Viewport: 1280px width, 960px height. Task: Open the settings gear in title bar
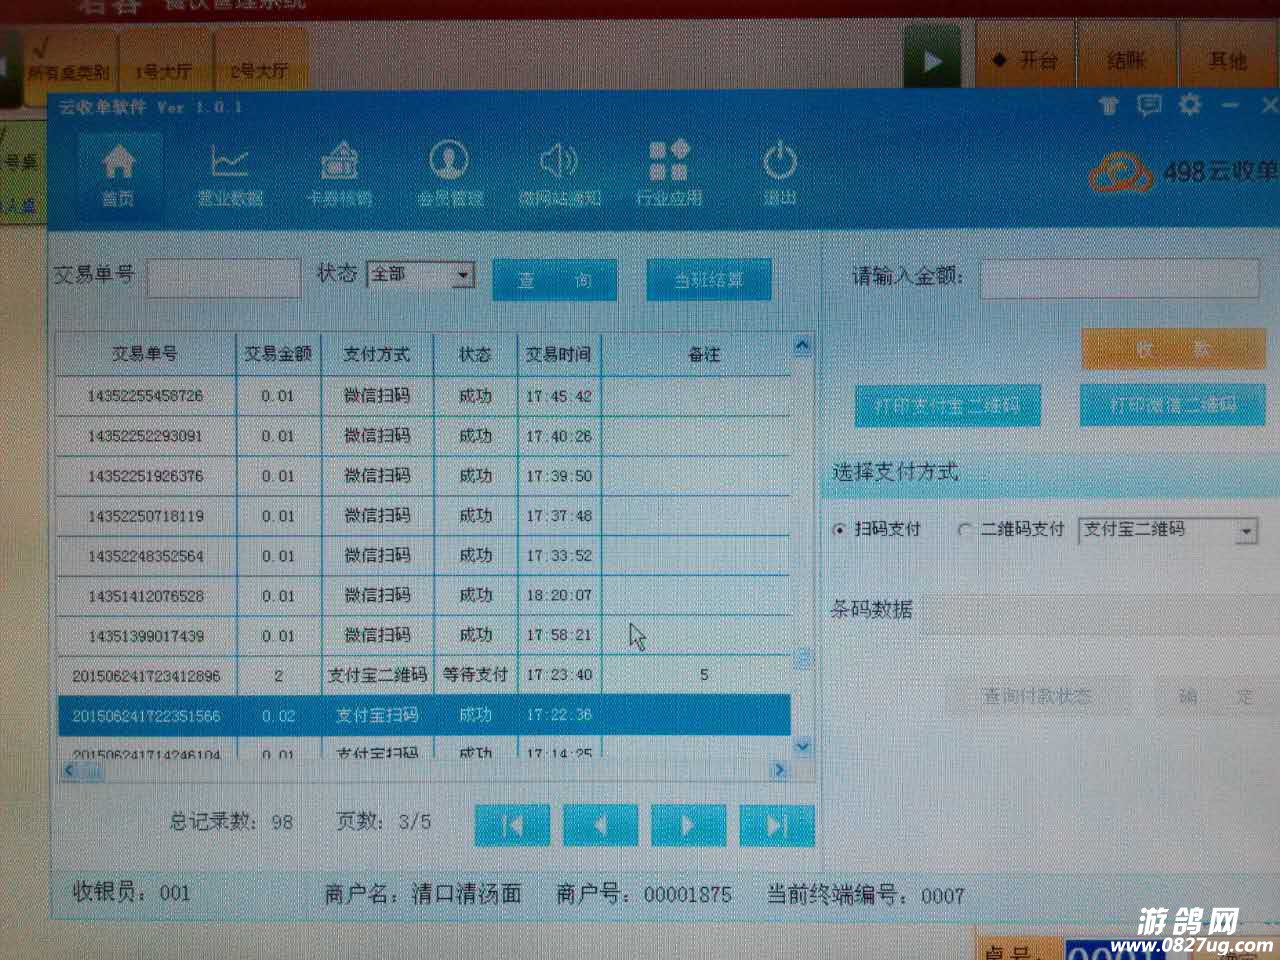pos(1189,105)
